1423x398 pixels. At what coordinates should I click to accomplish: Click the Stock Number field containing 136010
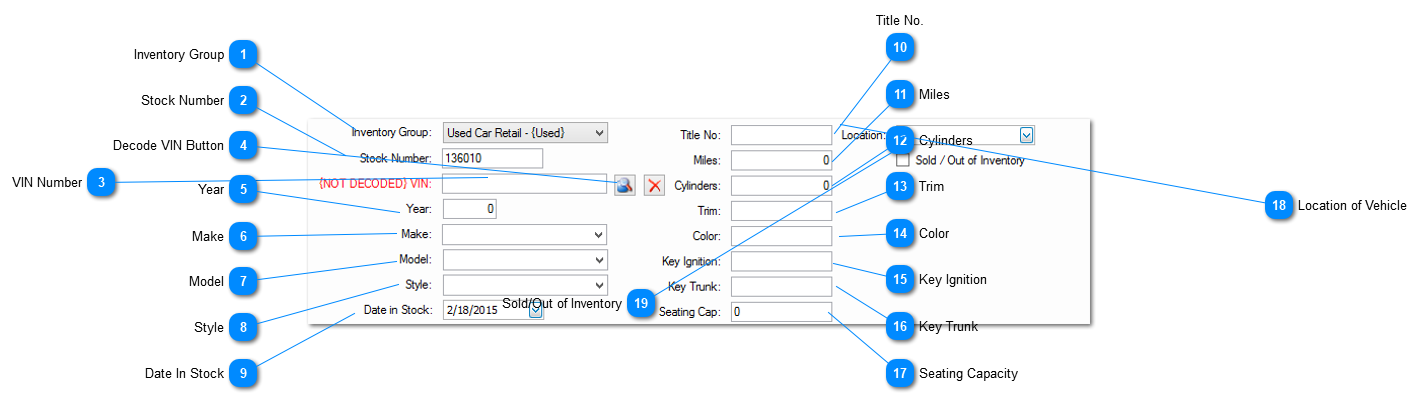pyautogui.click(x=492, y=158)
